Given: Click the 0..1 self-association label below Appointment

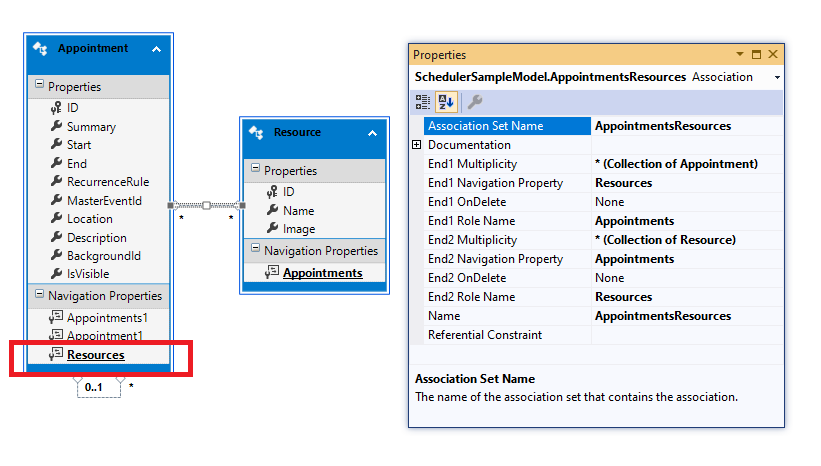Looking at the screenshot, I should click(93, 387).
